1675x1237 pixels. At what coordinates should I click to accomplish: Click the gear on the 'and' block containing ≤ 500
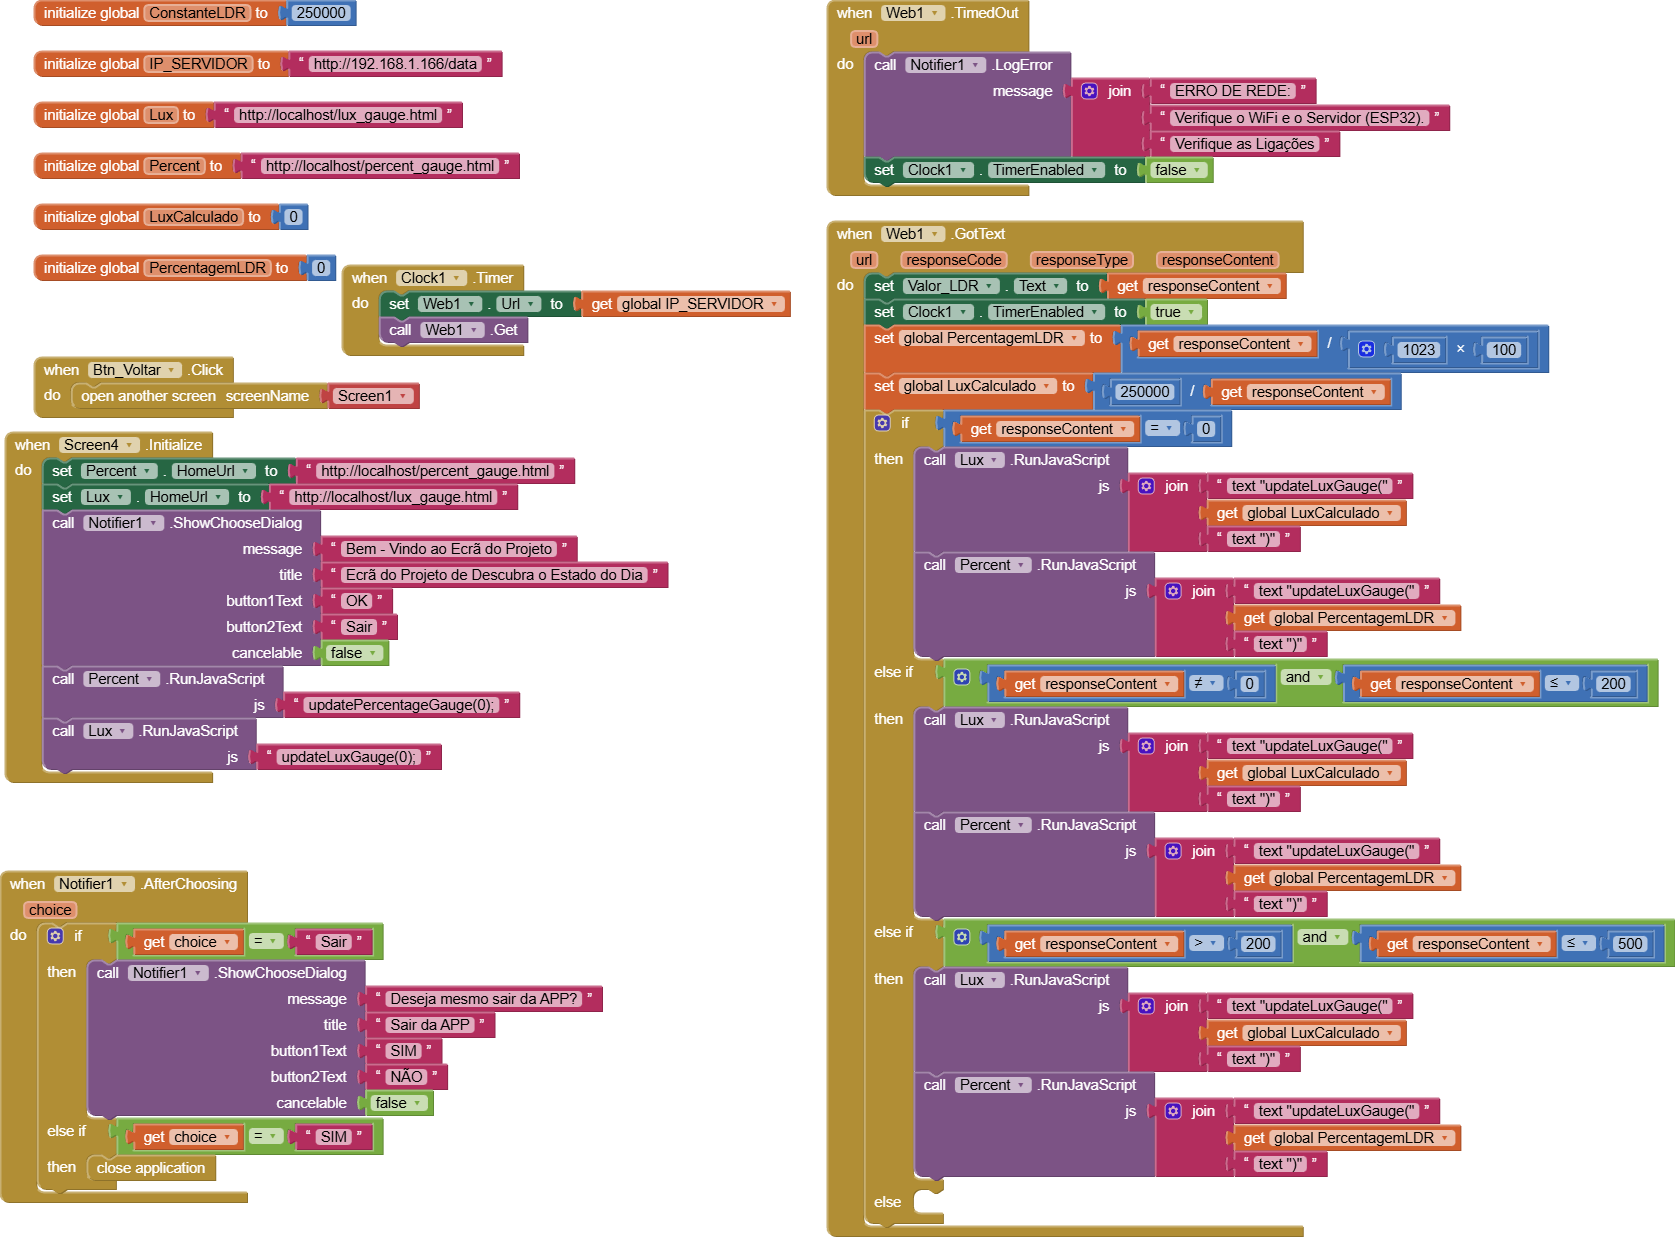click(x=962, y=937)
